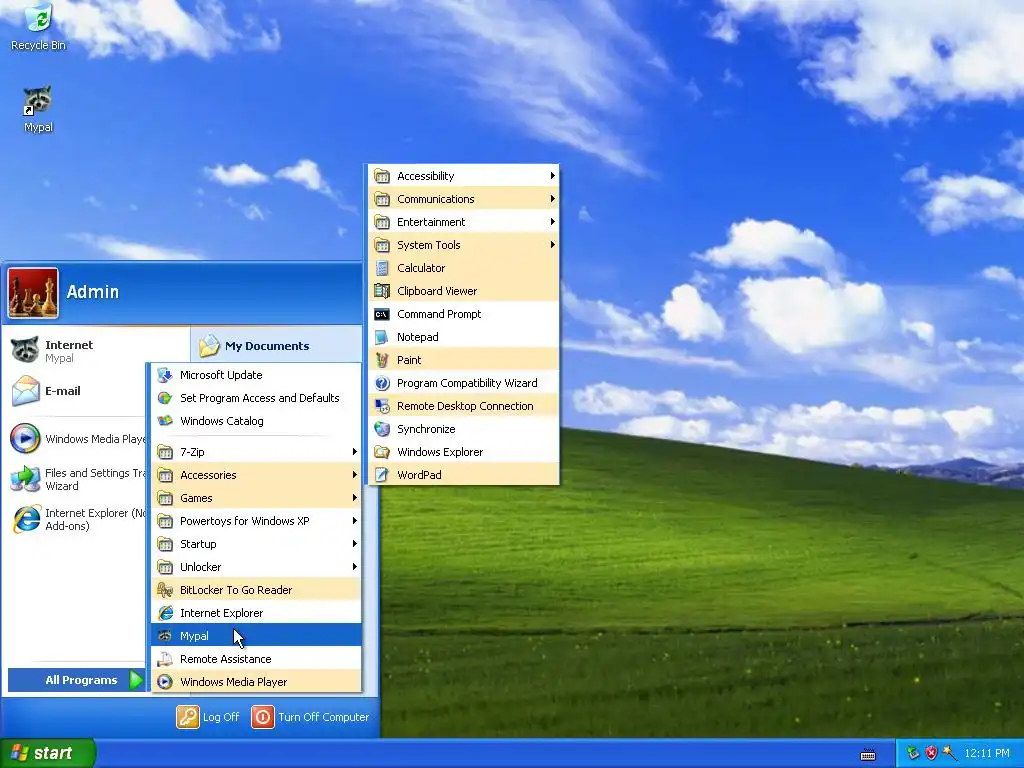The height and width of the screenshot is (768, 1024).
Task: Open Microsoft Update
Action: pos(256,375)
